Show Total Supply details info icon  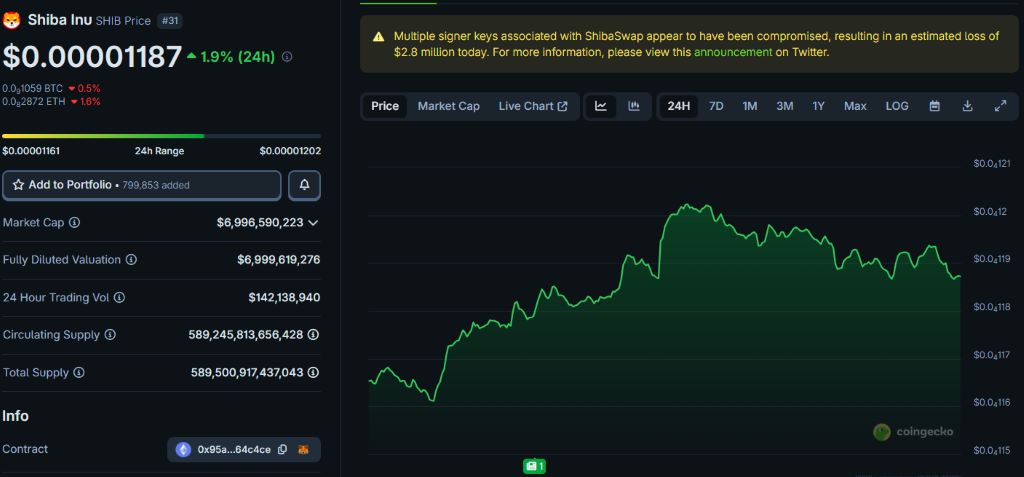tap(313, 372)
